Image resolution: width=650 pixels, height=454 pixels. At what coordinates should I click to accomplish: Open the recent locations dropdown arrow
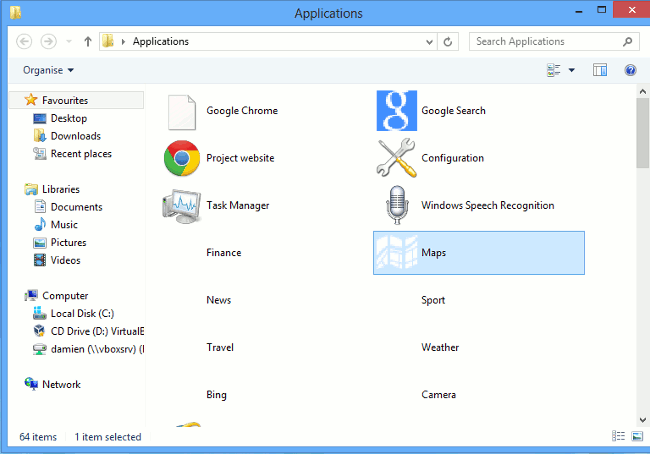click(x=69, y=41)
